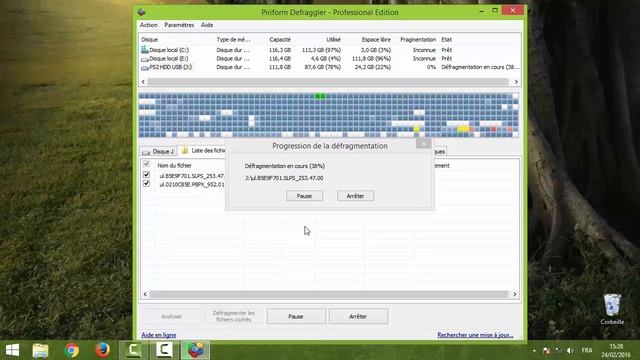Click the volume icon in system tray

[x=570, y=350]
